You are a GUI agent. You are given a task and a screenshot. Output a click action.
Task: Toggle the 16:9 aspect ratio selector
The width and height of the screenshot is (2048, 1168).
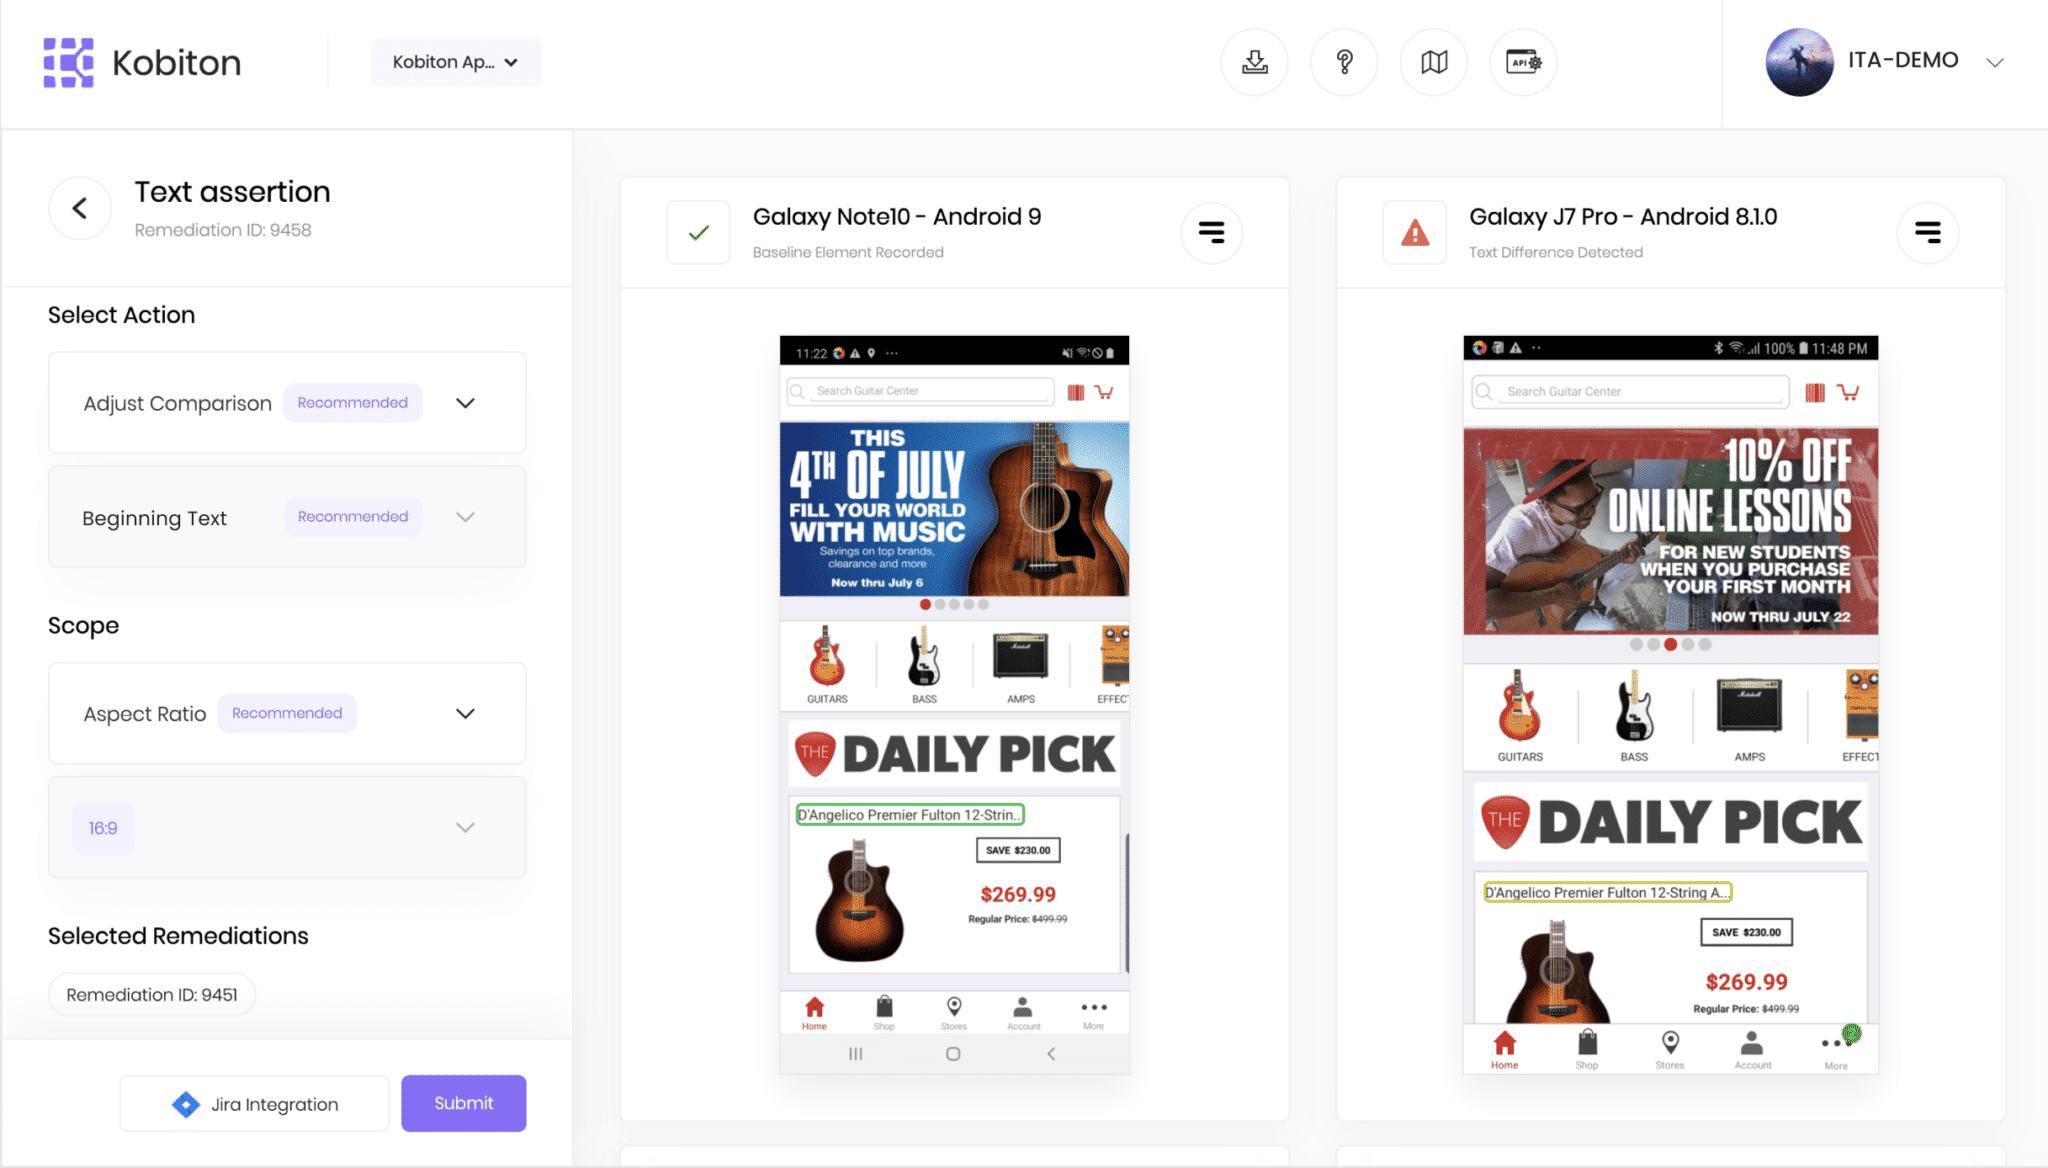click(101, 827)
